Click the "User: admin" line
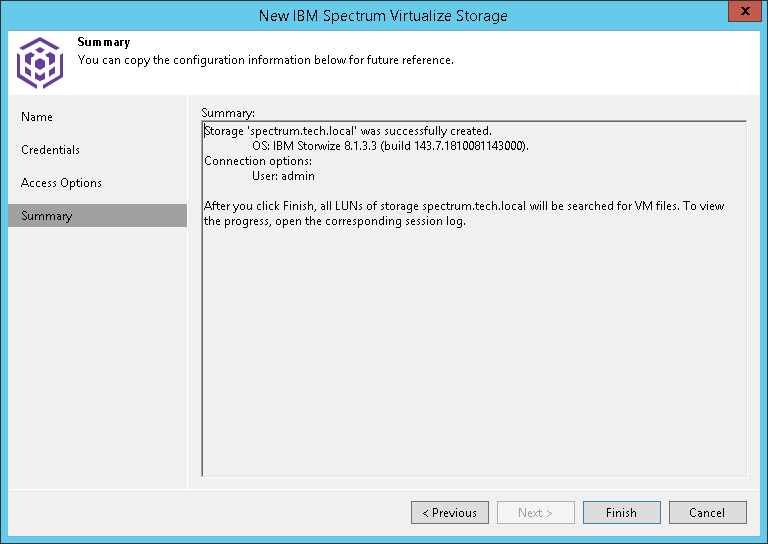 (283, 176)
